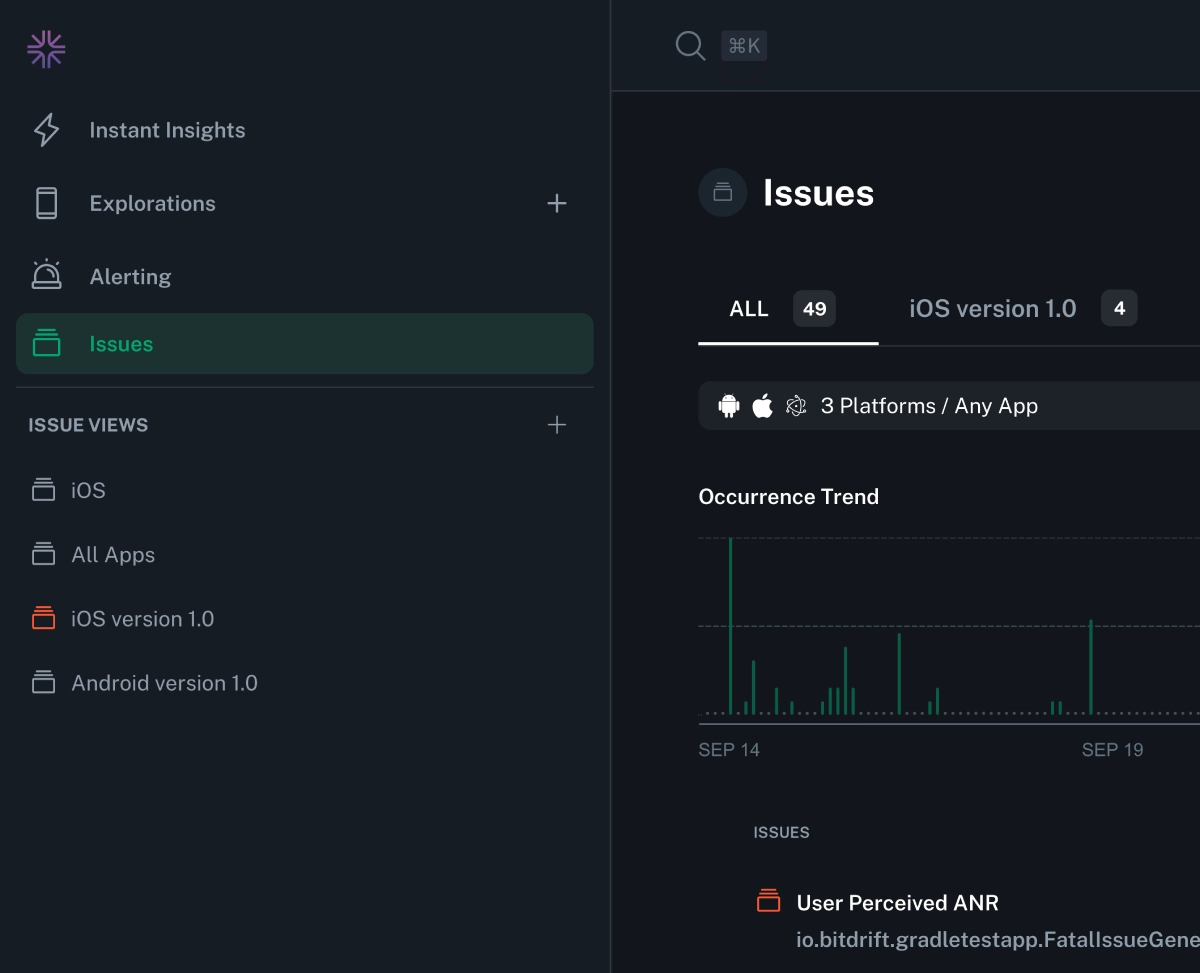
Task: Select the Issues icon in the sidebar
Action: click(46, 343)
